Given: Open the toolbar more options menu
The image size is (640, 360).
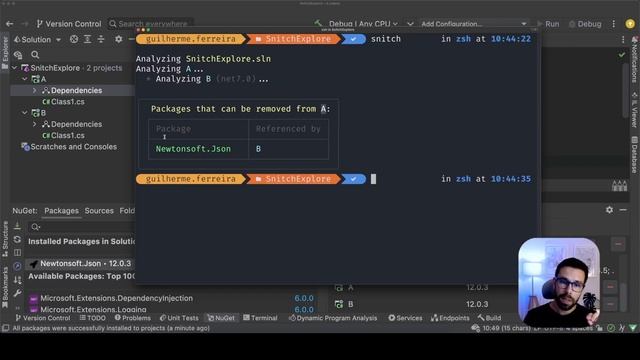Looking at the screenshot, I should pos(613,24).
